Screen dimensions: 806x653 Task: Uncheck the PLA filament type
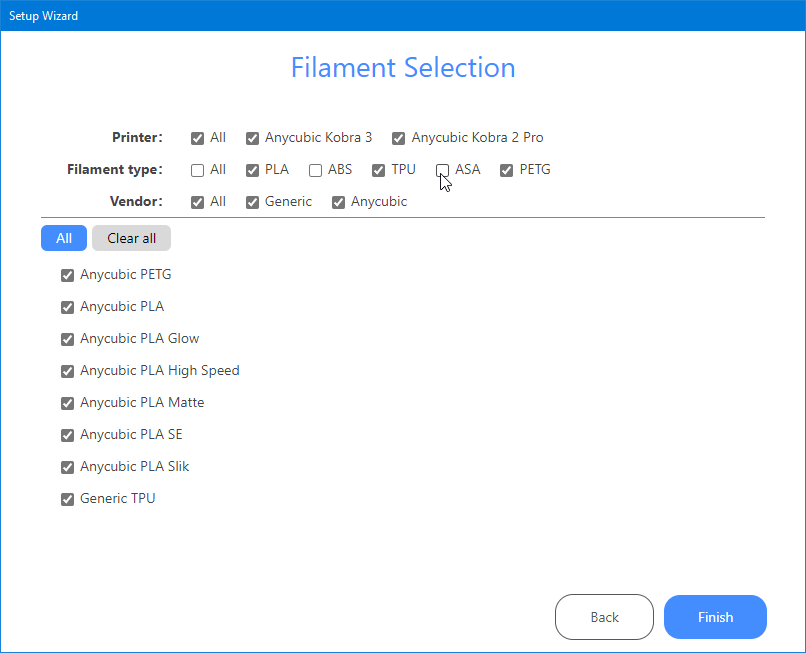[253, 170]
